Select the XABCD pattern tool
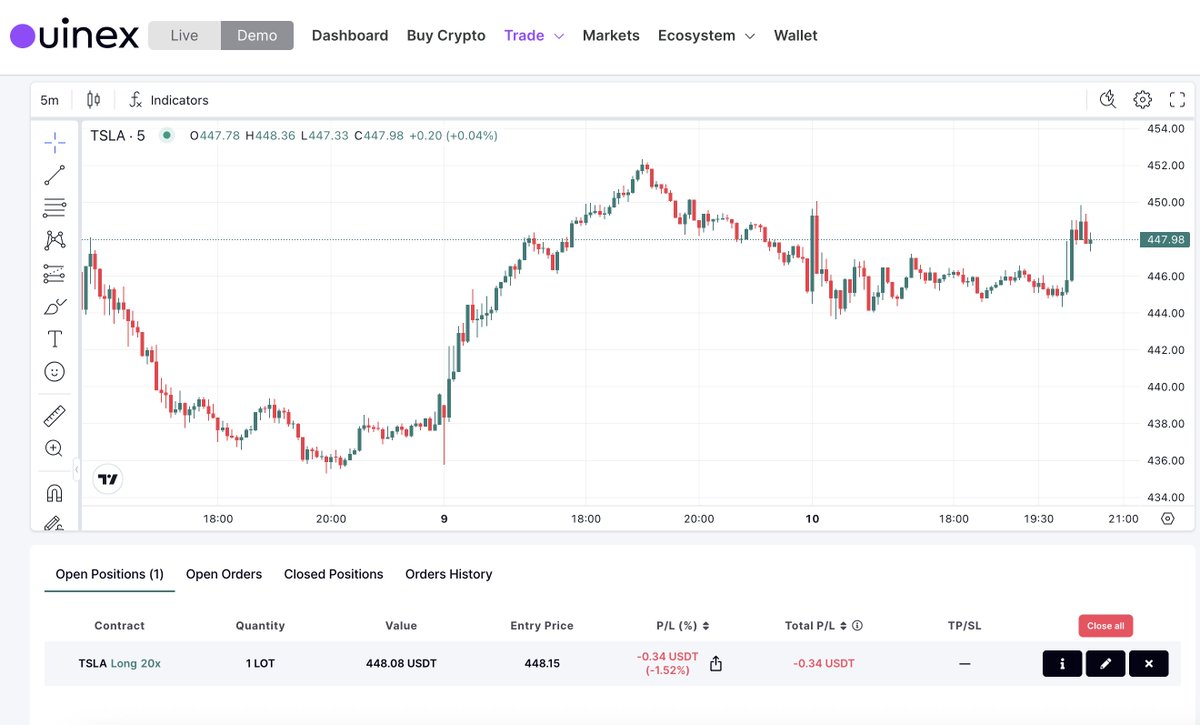 click(x=54, y=240)
